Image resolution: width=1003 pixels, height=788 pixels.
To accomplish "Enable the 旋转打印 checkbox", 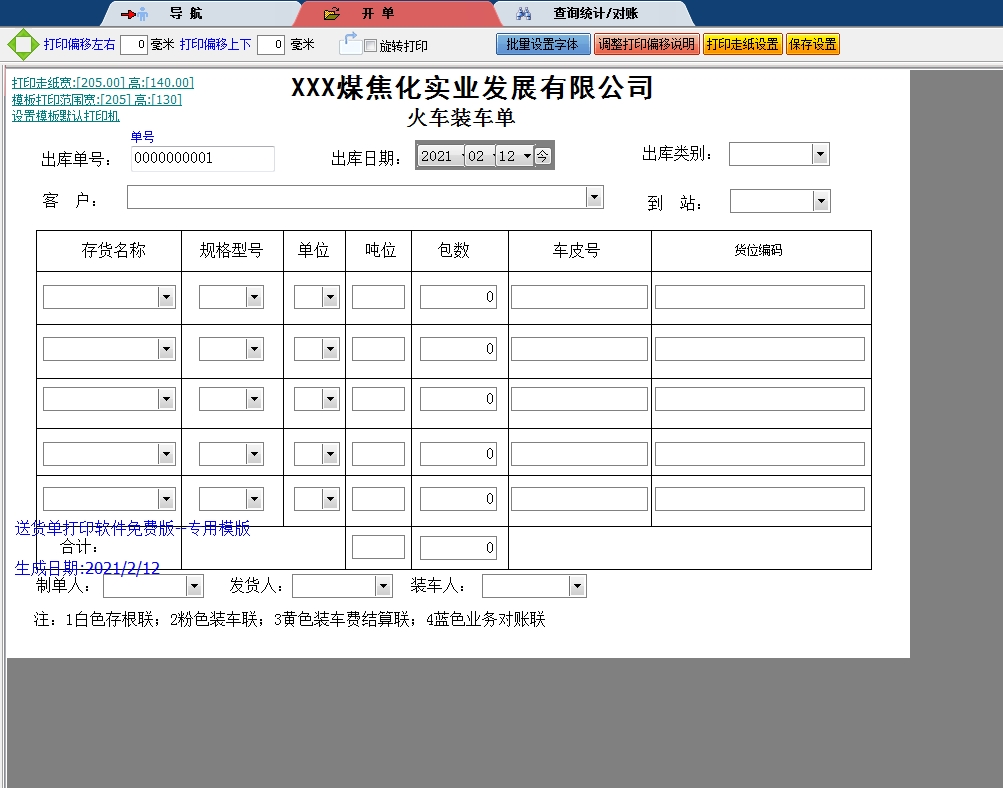I will click(371, 46).
